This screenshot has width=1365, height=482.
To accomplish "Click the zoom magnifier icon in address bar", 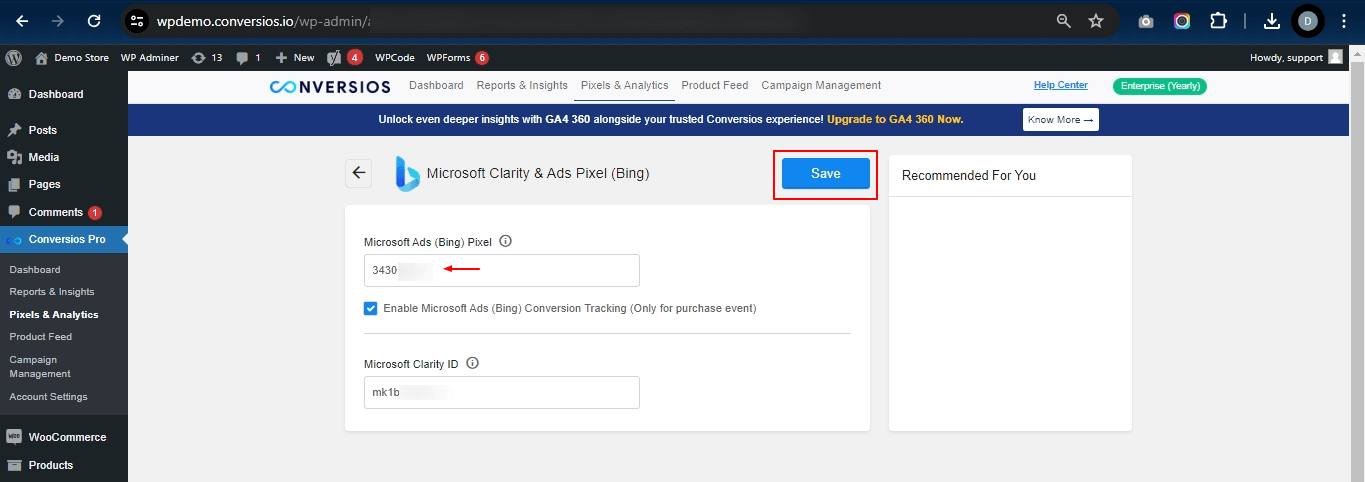I will [x=1064, y=20].
